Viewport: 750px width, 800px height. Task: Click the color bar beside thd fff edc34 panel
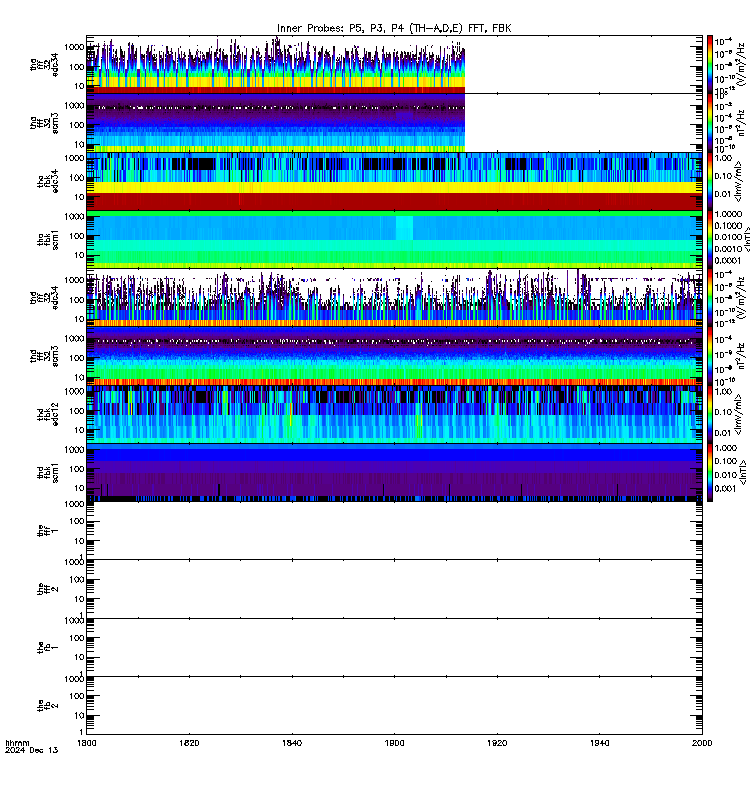pyautogui.click(x=710, y=298)
